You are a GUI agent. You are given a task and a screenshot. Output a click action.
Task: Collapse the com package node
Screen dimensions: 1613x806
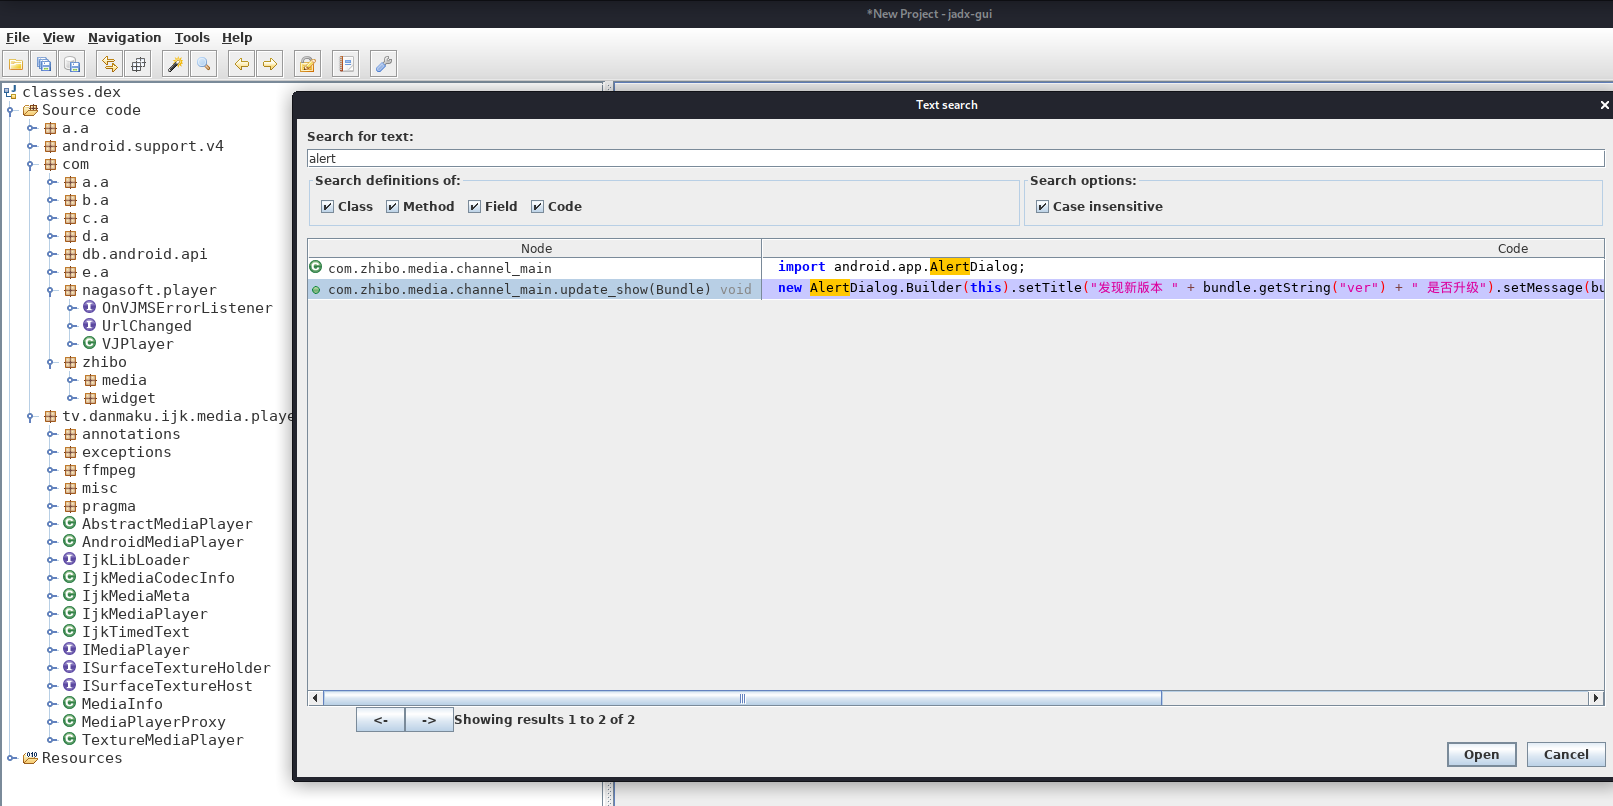point(31,165)
